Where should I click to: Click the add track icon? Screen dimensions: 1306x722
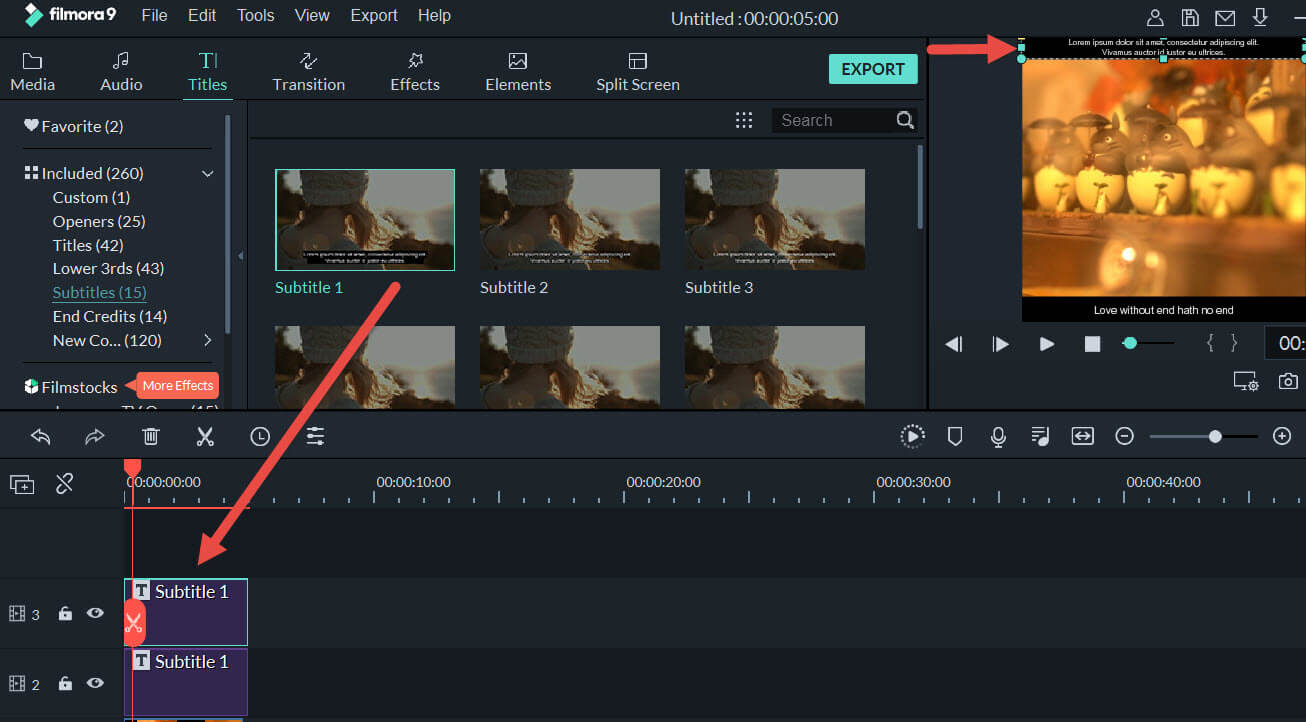click(22, 484)
